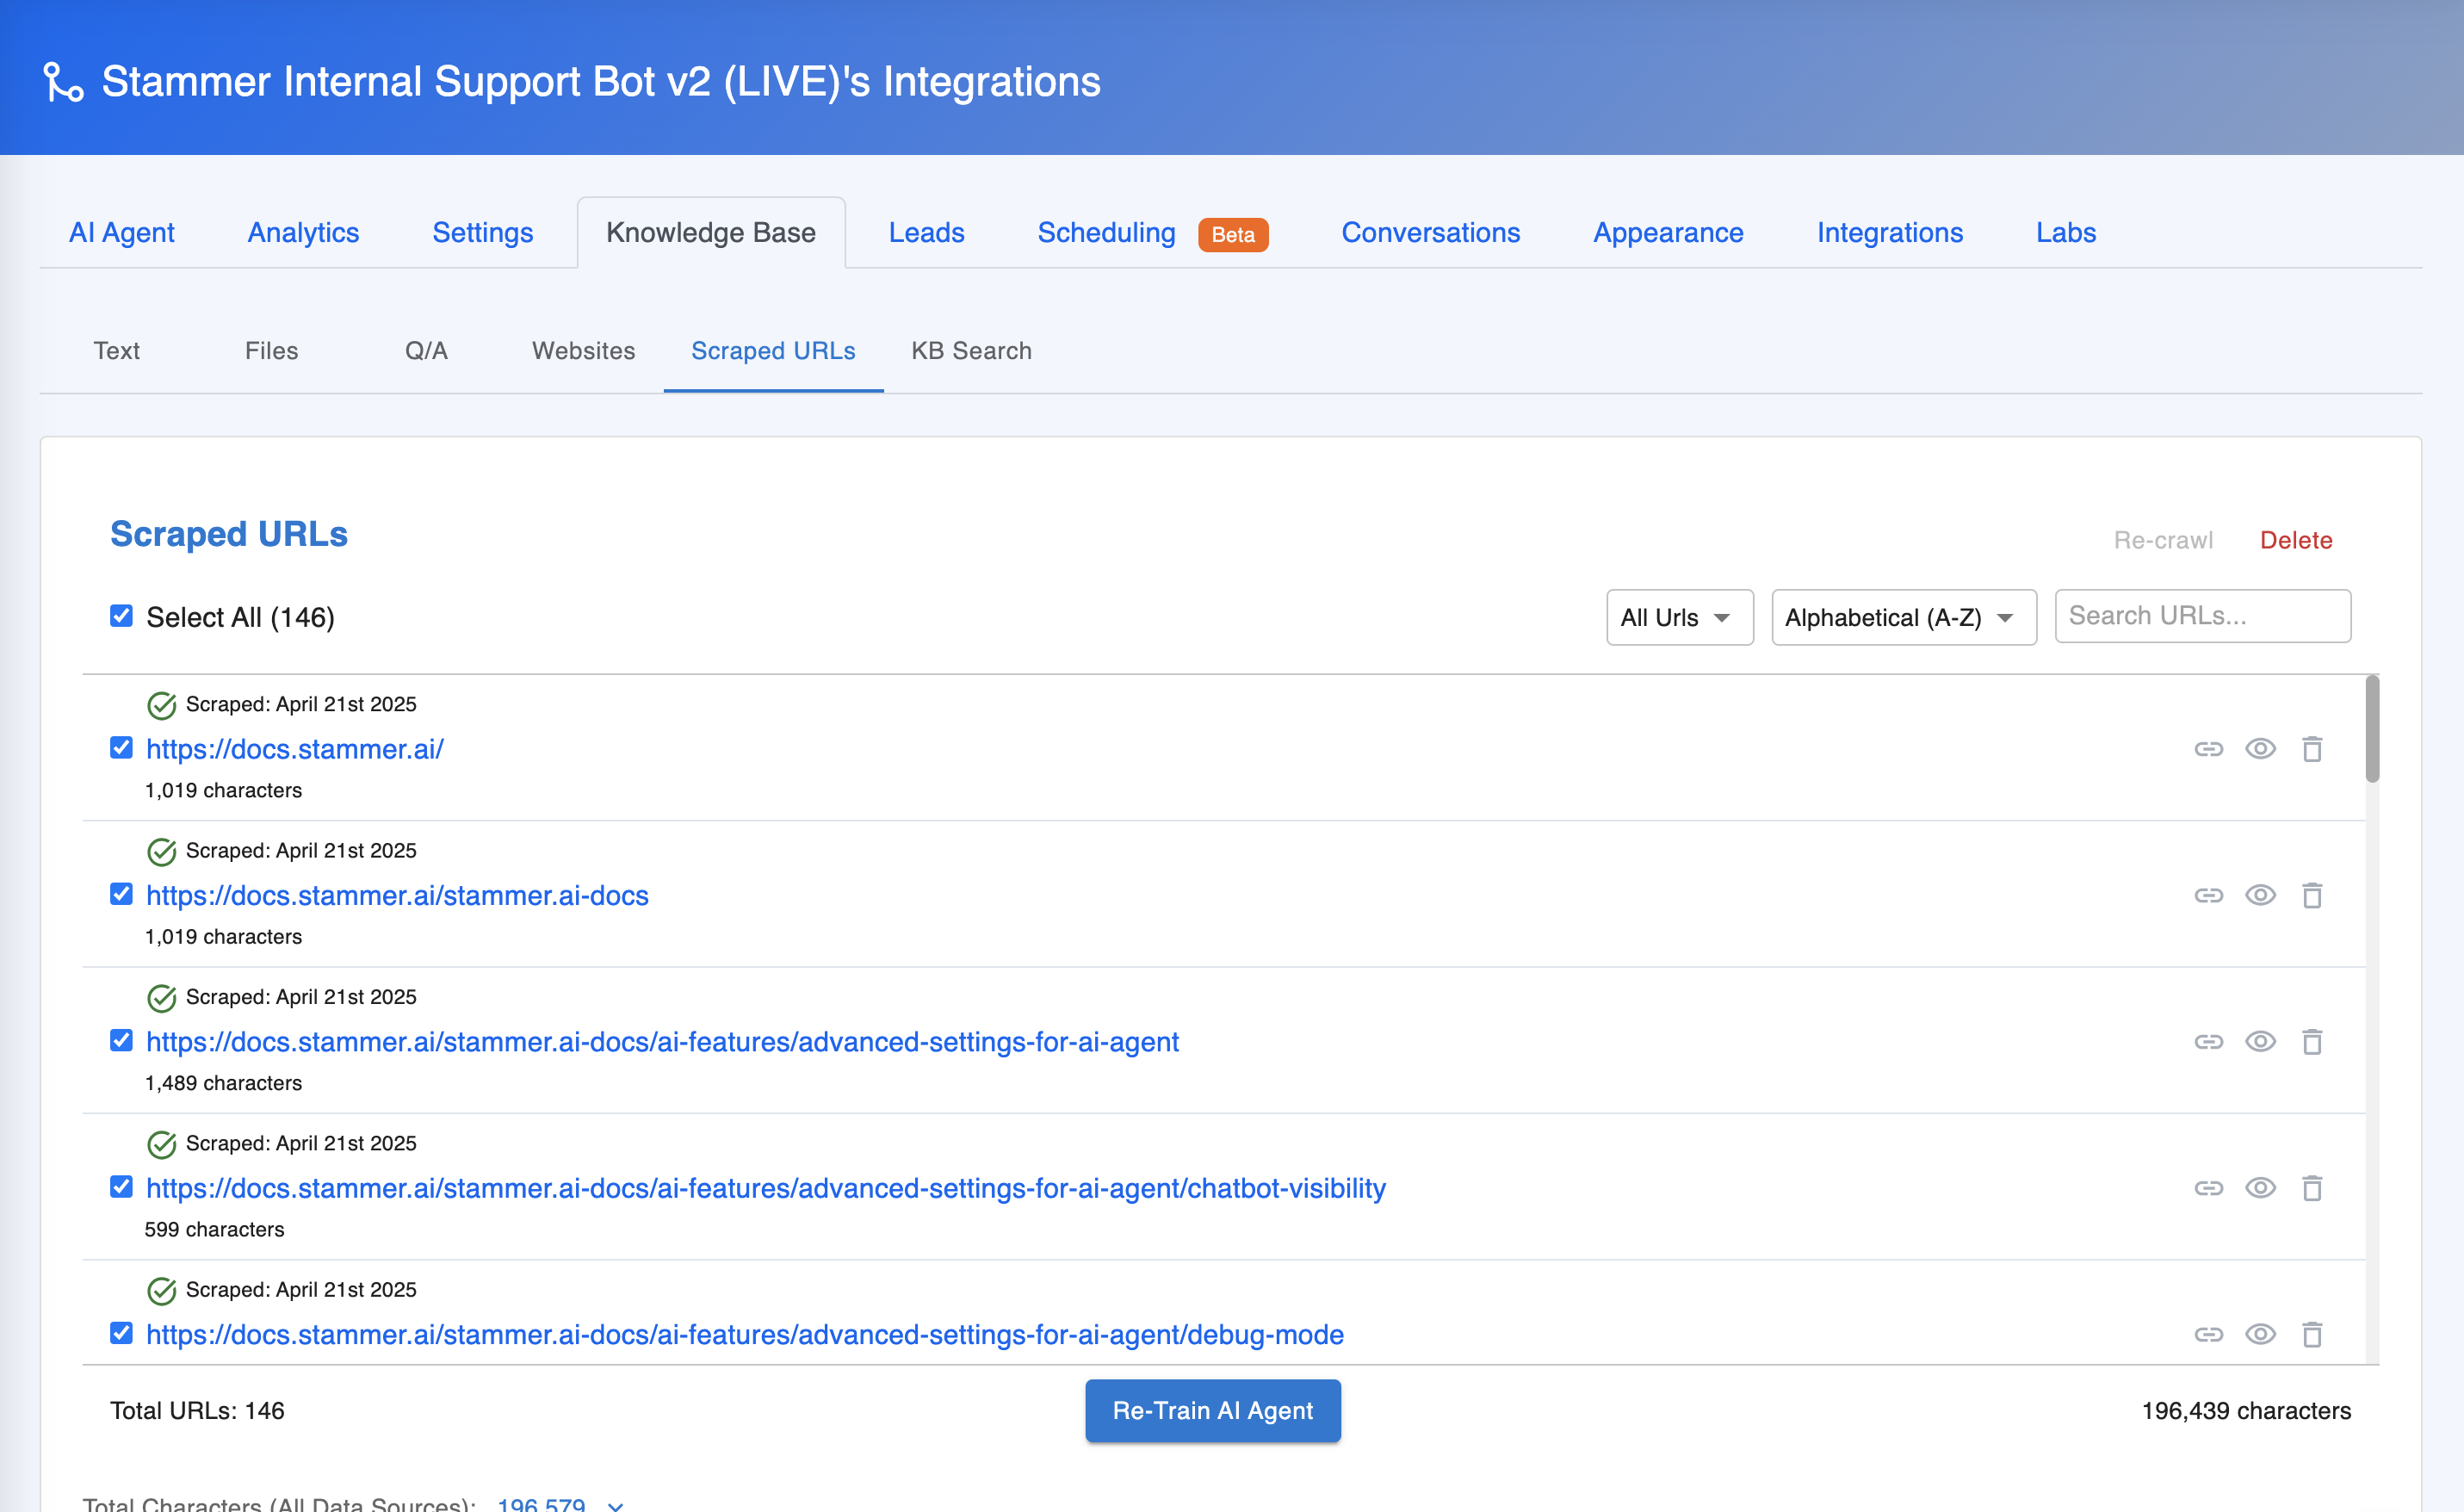Open the Q/A sub-tab

tap(426, 351)
